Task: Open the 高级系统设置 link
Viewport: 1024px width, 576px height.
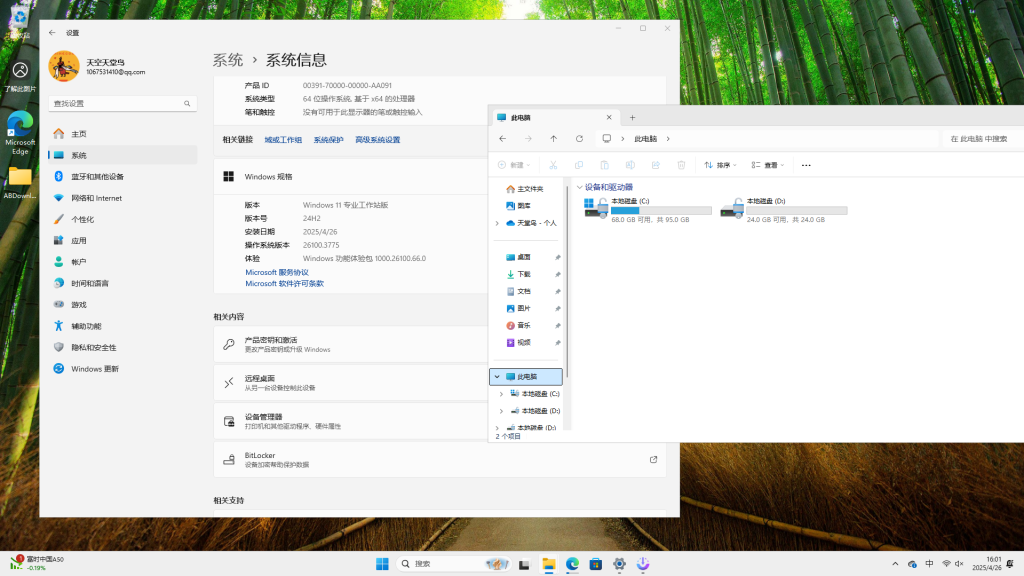Action: pyautogui.click(x=377, y=140)
